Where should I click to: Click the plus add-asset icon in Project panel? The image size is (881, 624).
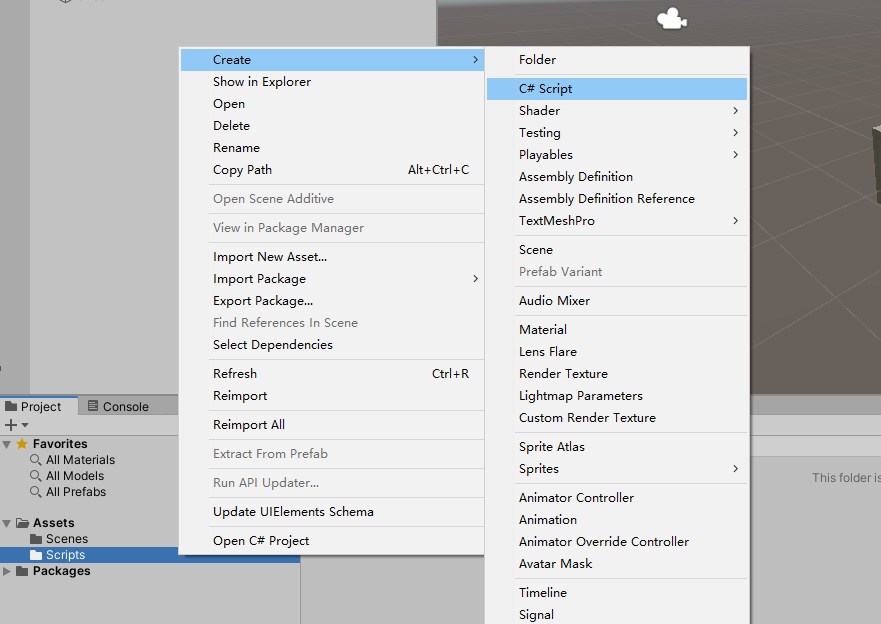[11, 425]
